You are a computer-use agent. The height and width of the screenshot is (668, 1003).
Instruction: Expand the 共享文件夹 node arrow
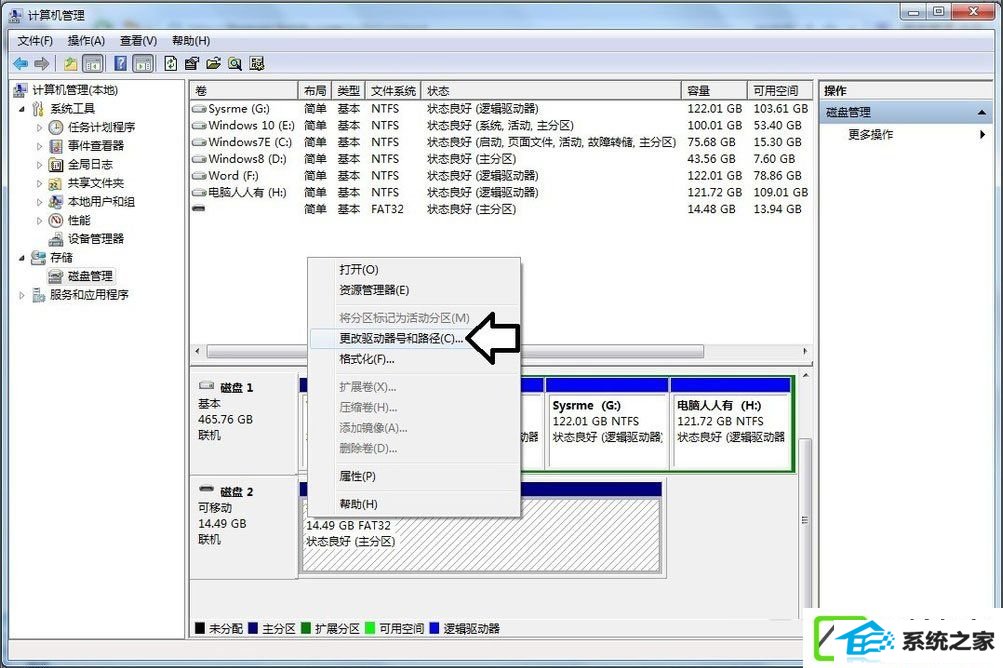coord(40,183)
